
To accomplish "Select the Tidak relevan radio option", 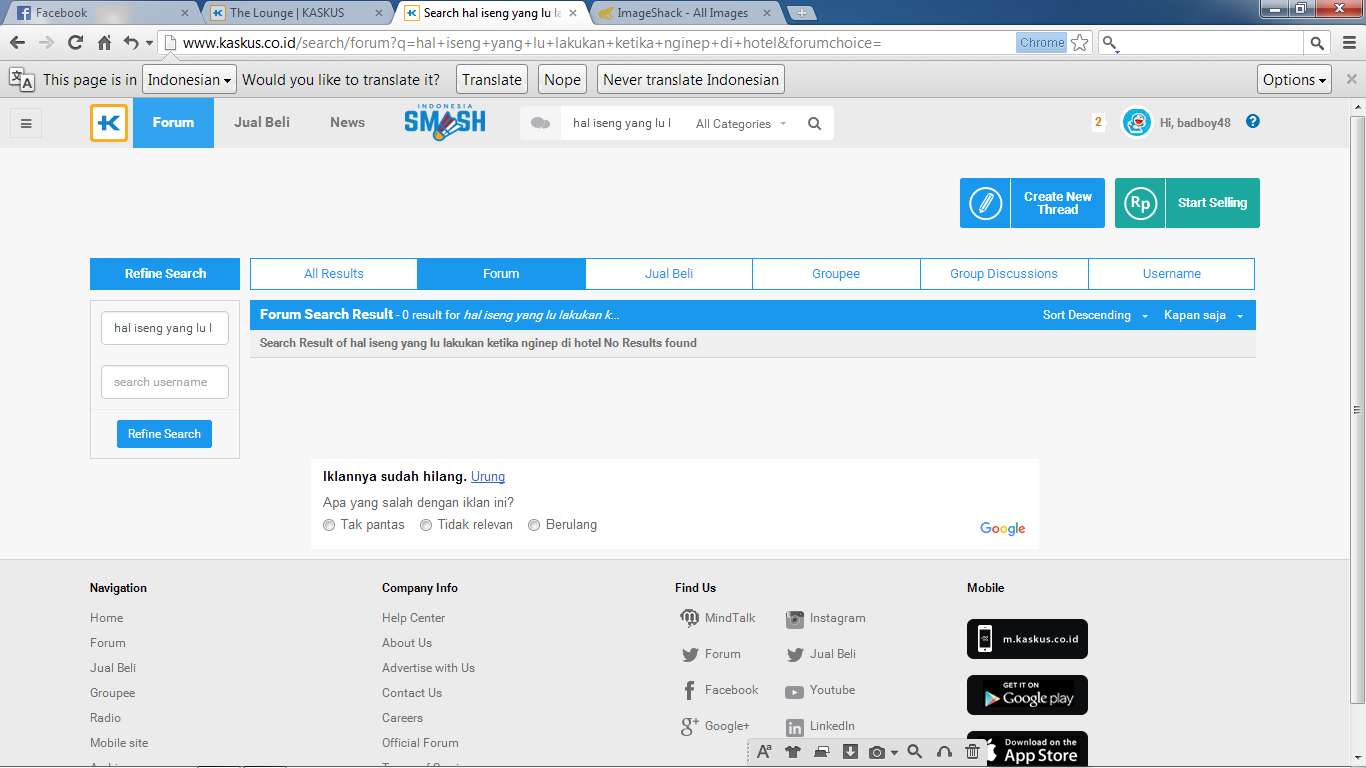I will (426, 525).
